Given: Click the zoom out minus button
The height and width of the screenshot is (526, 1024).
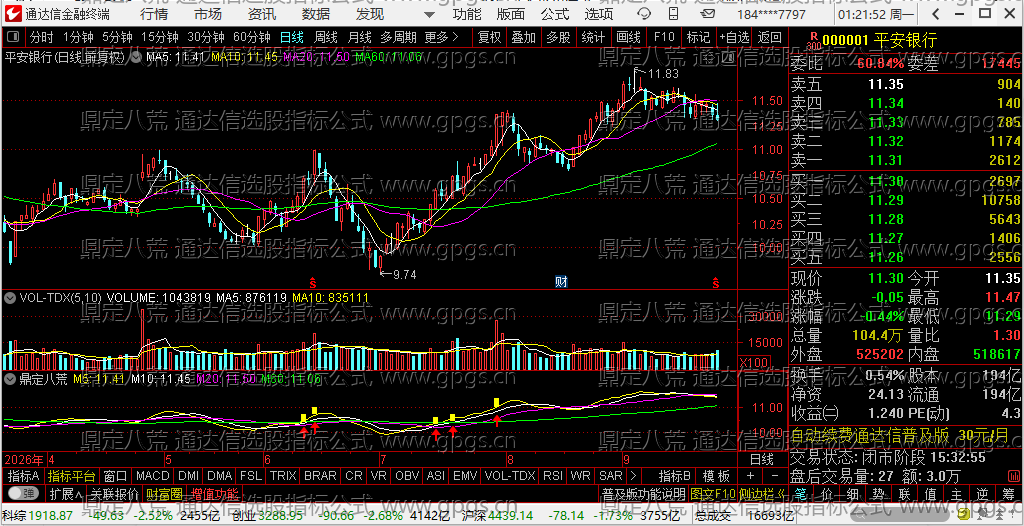Looking at the screenshot, I should pyautogui.click(x=775, y=476).
